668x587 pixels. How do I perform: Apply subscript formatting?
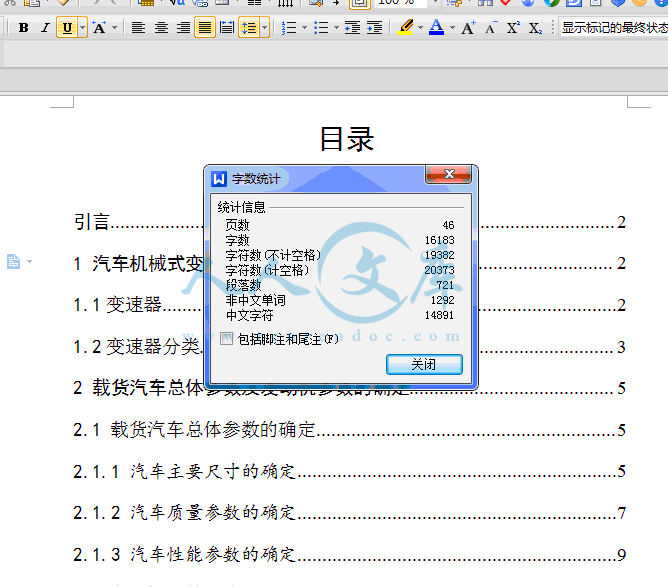(535, 28)
